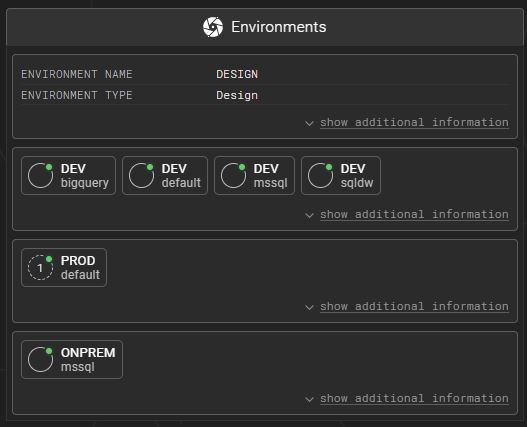Screen dimensions: 527x427
Task: Open the PROD default environment card
Action: pyautogui.click(x=64, y=268)
